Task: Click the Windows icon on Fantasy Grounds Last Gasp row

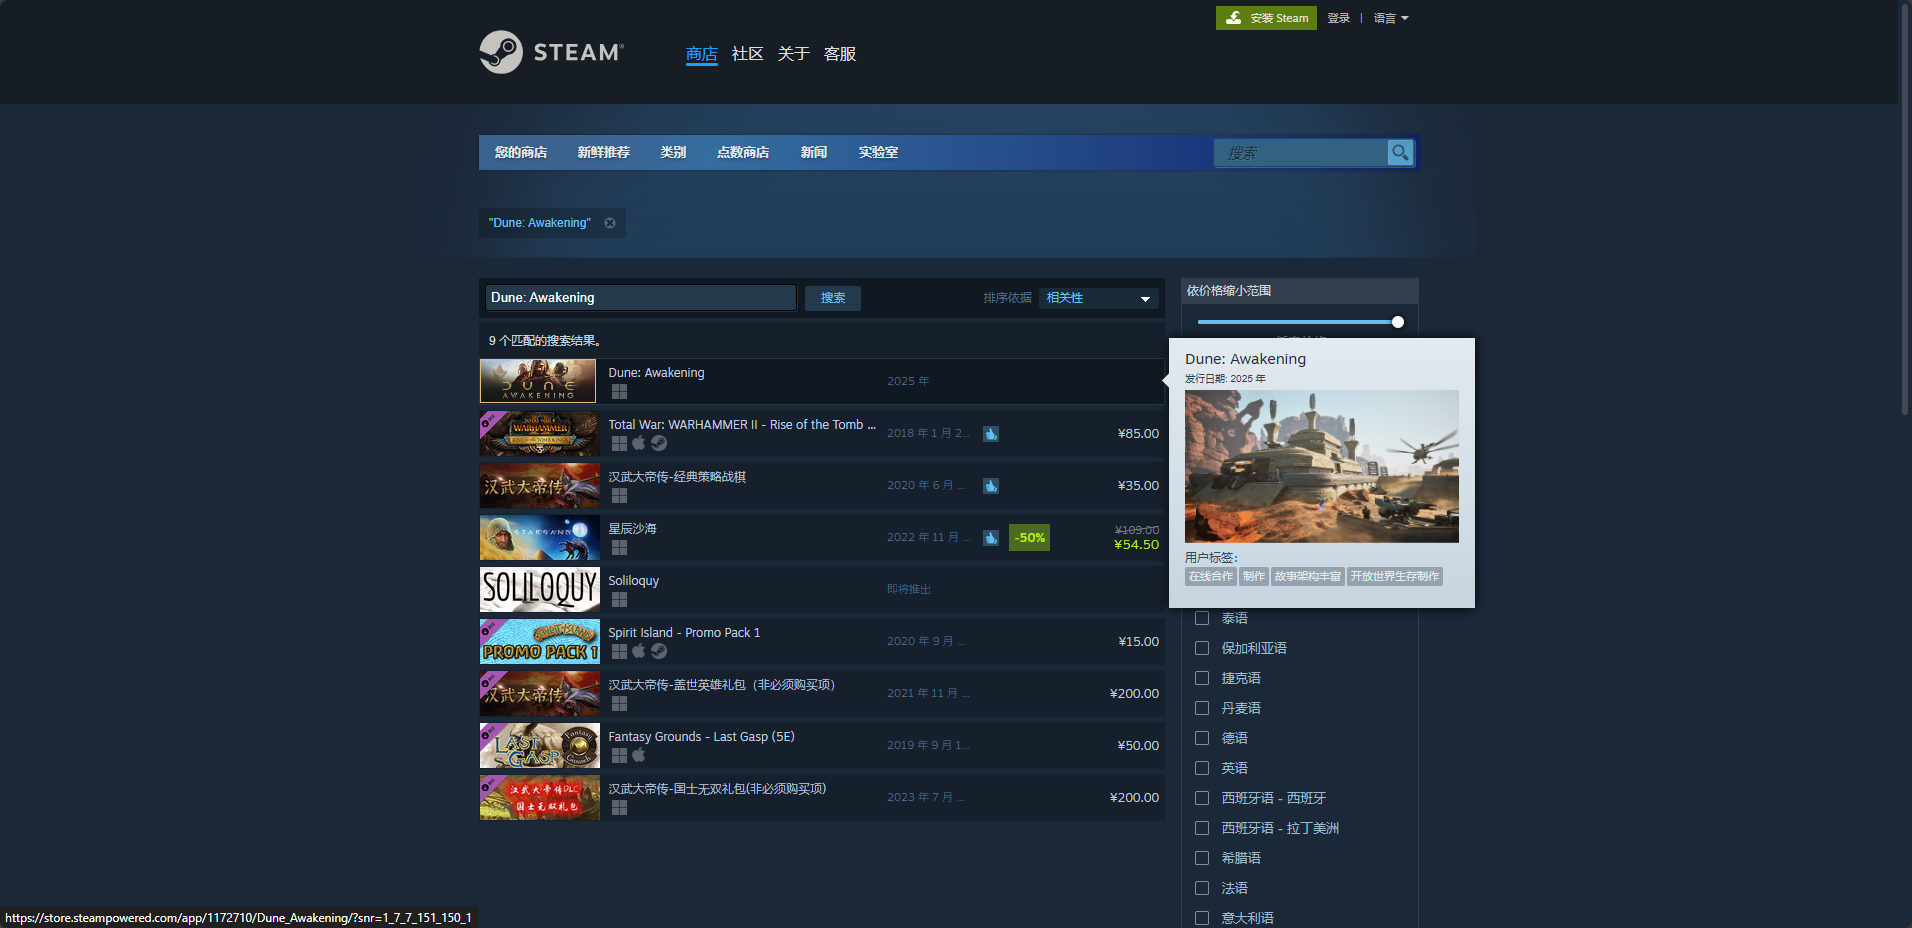Action: (619, 756)
